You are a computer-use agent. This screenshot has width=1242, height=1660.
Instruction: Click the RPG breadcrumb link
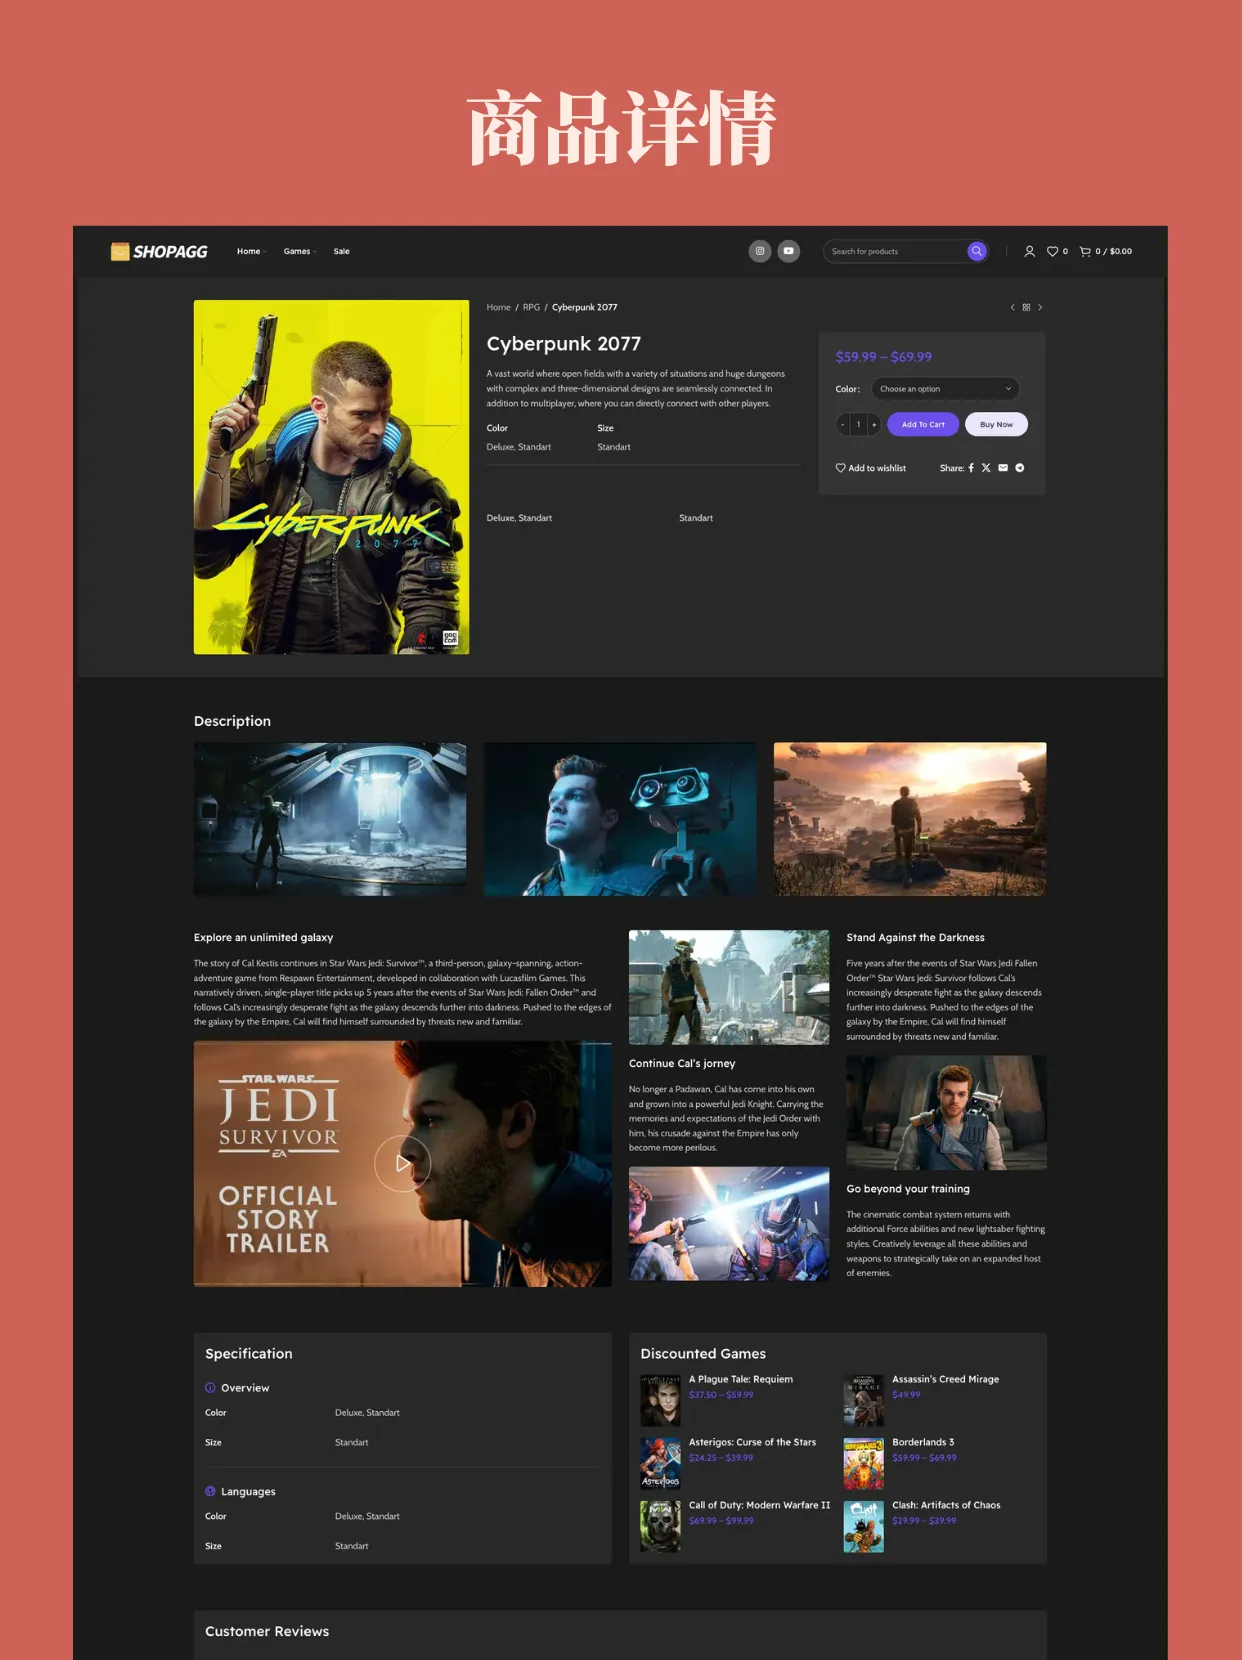[x=531, y=307]
